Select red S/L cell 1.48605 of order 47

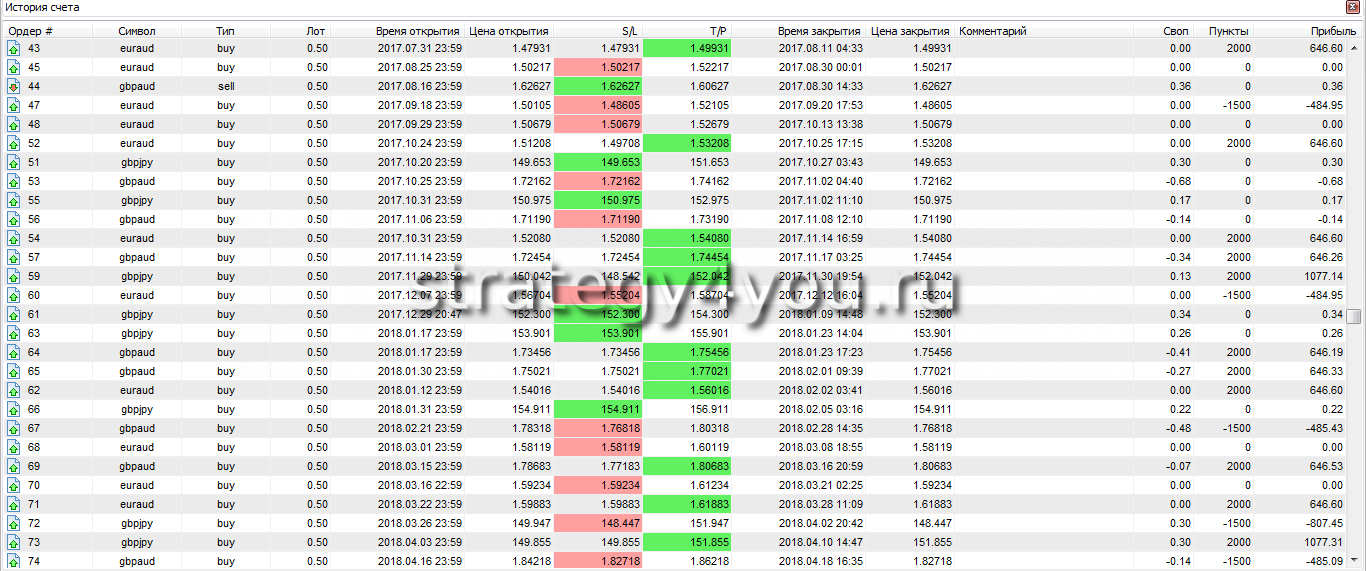pyautogui.click(x=598, y=105)
